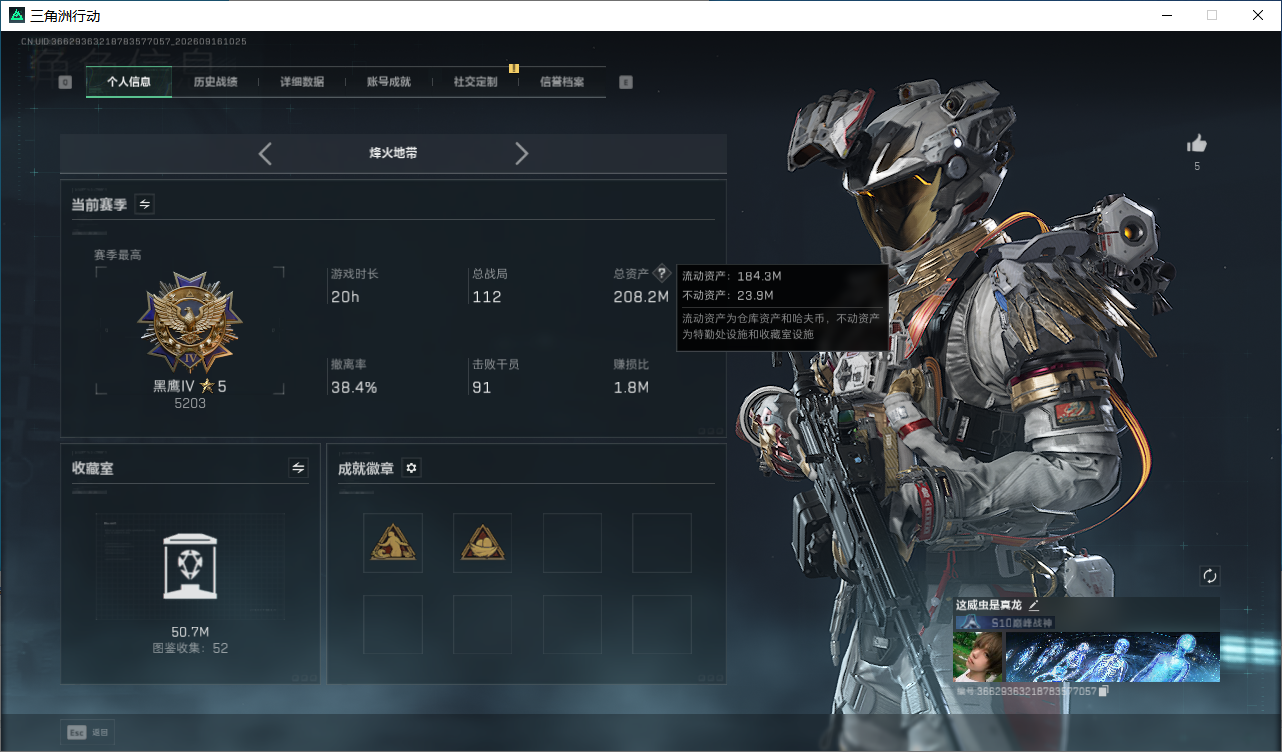Click the skeleton banner image
The height and width of the screenshot is (752, 1282).
click(1113, 656)
